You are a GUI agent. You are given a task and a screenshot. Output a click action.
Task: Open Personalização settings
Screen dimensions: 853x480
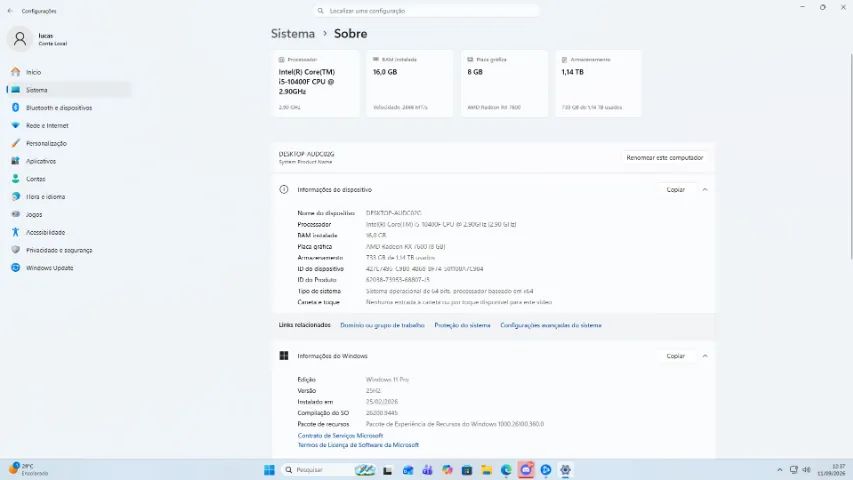68,143
